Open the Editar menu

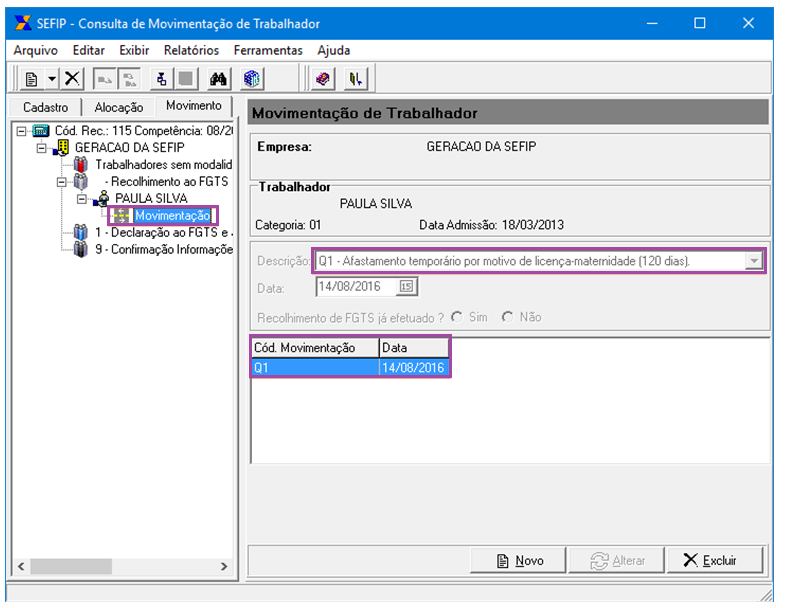[x=88, y=50]
